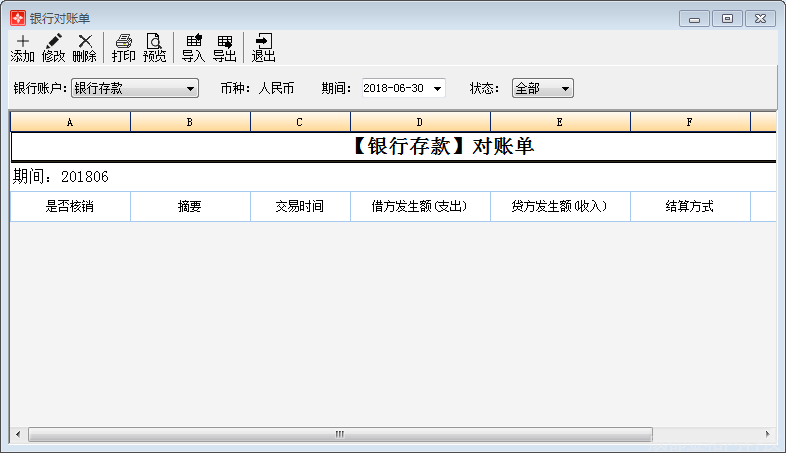Open the 期间 date dropdown

pyautogui.click(x=437, y=89)
